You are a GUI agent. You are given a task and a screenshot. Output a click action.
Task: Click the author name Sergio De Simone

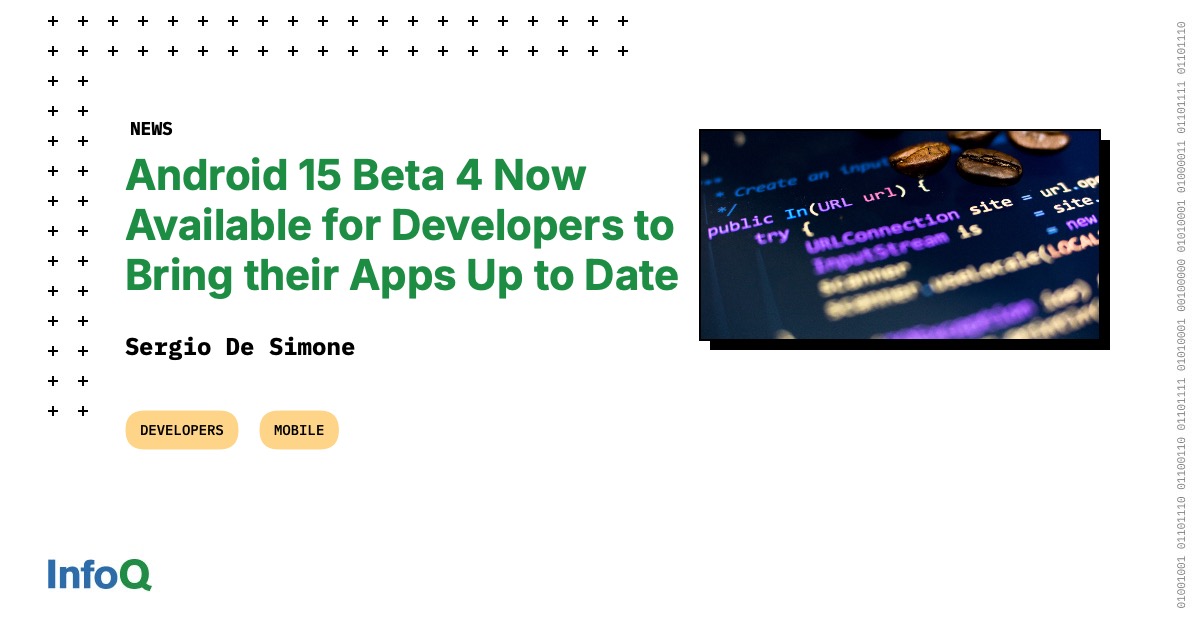point(240,347)
